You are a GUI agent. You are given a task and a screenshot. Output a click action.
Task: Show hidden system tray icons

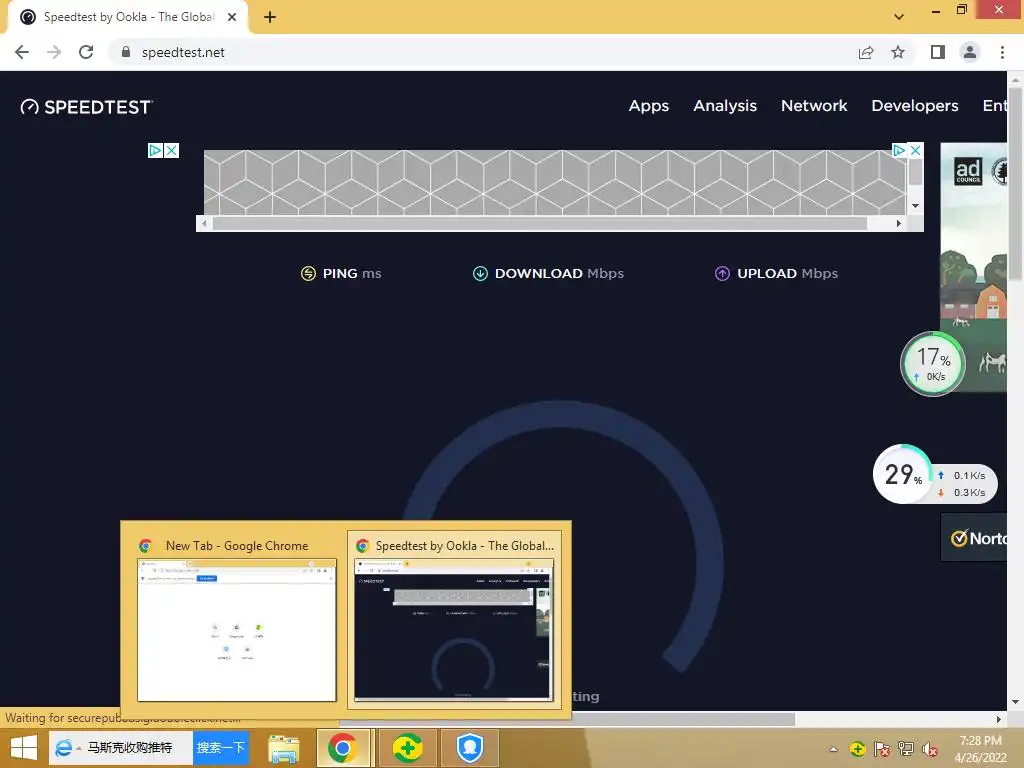pyautogui.click(x=833, y=749)
